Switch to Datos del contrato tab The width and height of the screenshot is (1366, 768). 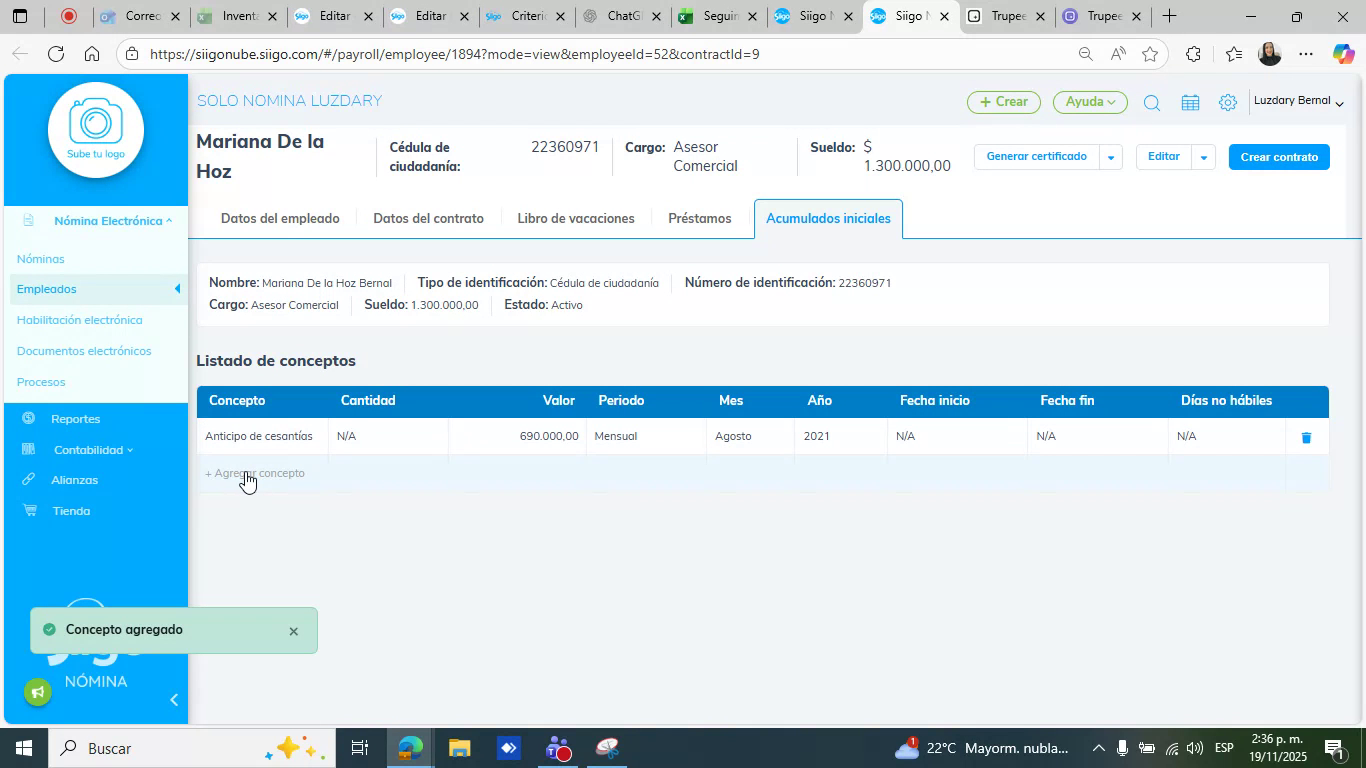point(428,218)
